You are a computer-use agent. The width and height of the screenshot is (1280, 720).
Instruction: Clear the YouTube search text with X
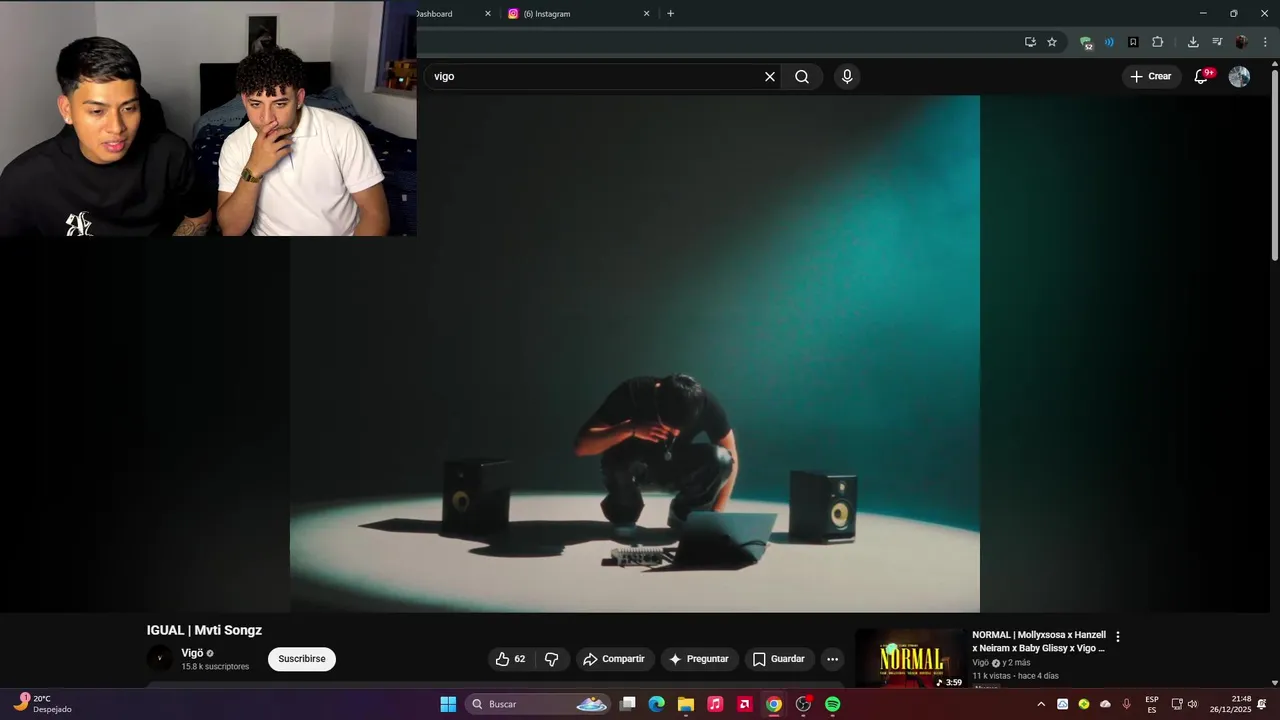[770, 77]
